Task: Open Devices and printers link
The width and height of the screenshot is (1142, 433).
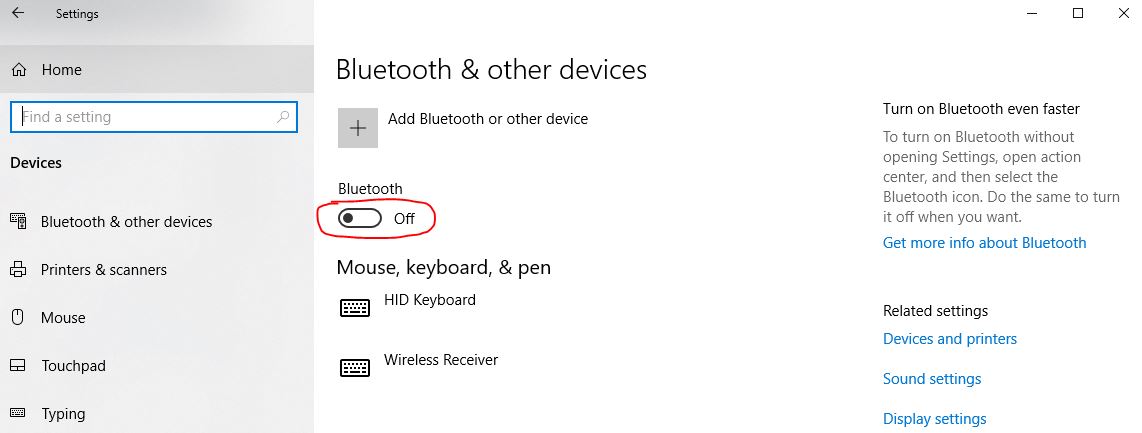Action: pyautogui.click(x=949, y=339)
